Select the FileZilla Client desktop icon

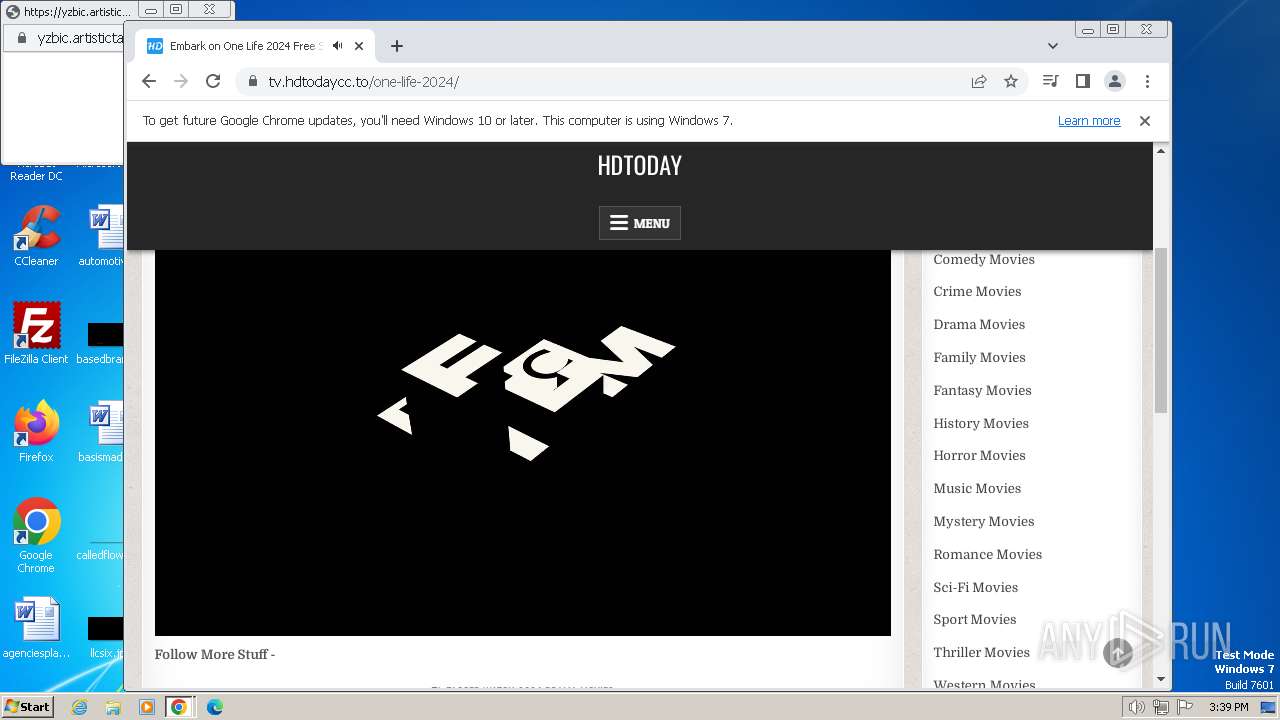pyautogui.click(x=36, y=334)
